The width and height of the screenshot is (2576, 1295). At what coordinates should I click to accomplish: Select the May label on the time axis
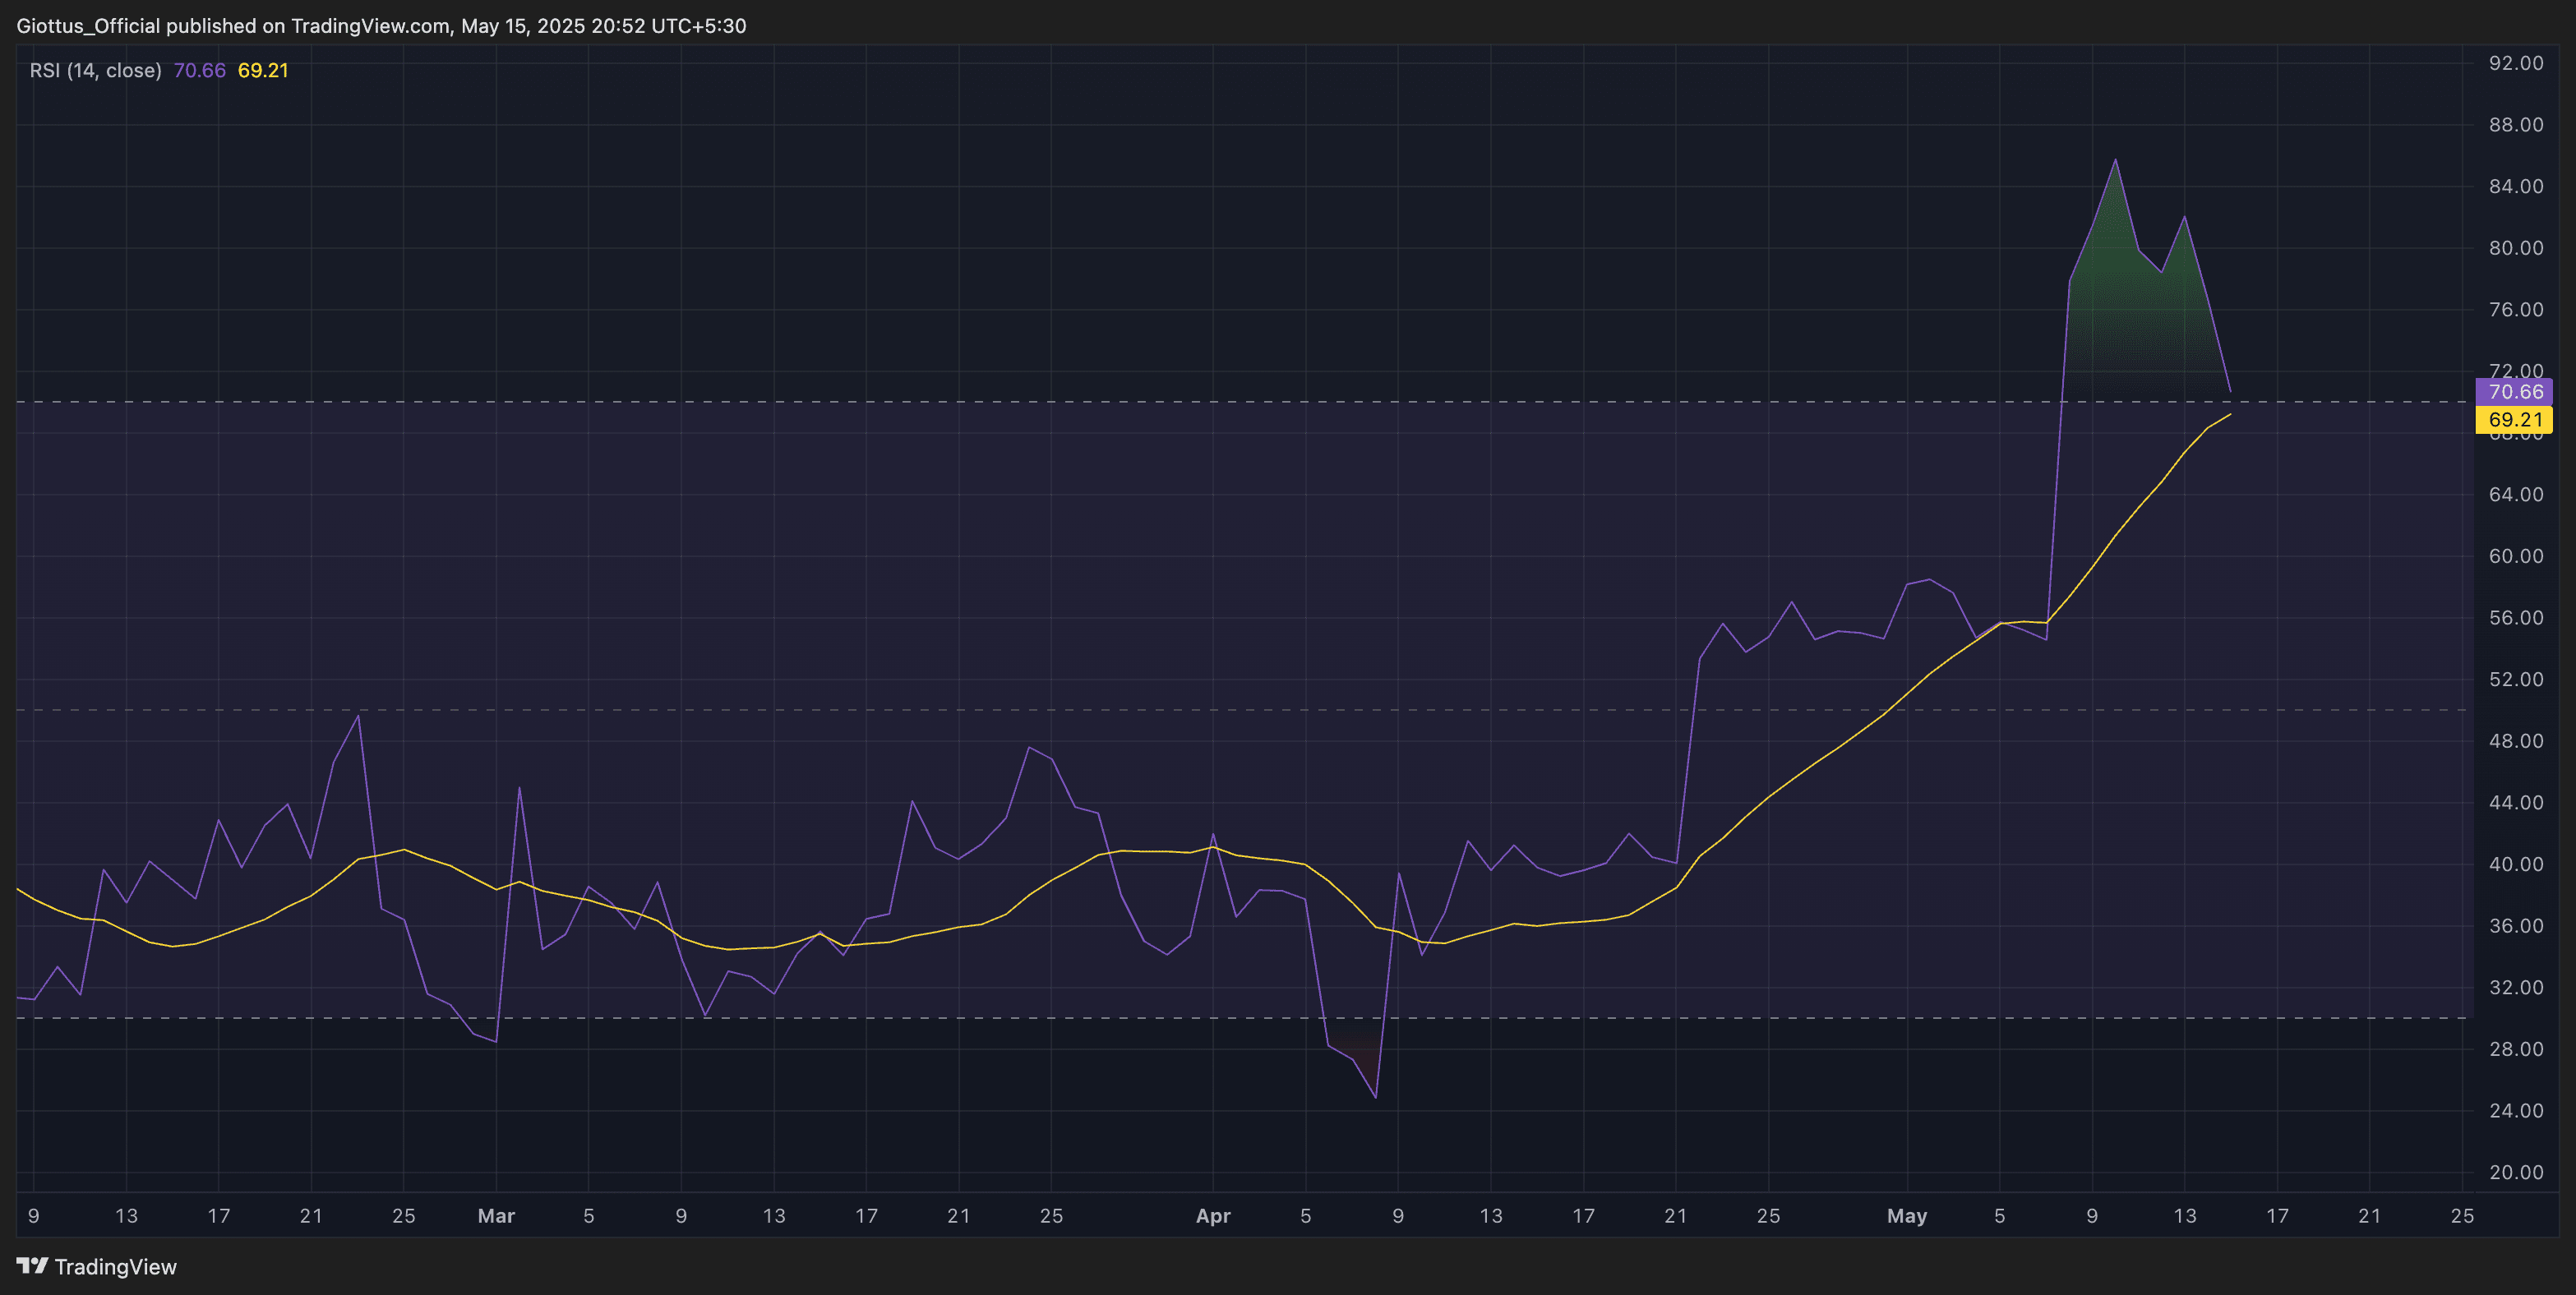pyautogui.click(x=1906, y=1216)
